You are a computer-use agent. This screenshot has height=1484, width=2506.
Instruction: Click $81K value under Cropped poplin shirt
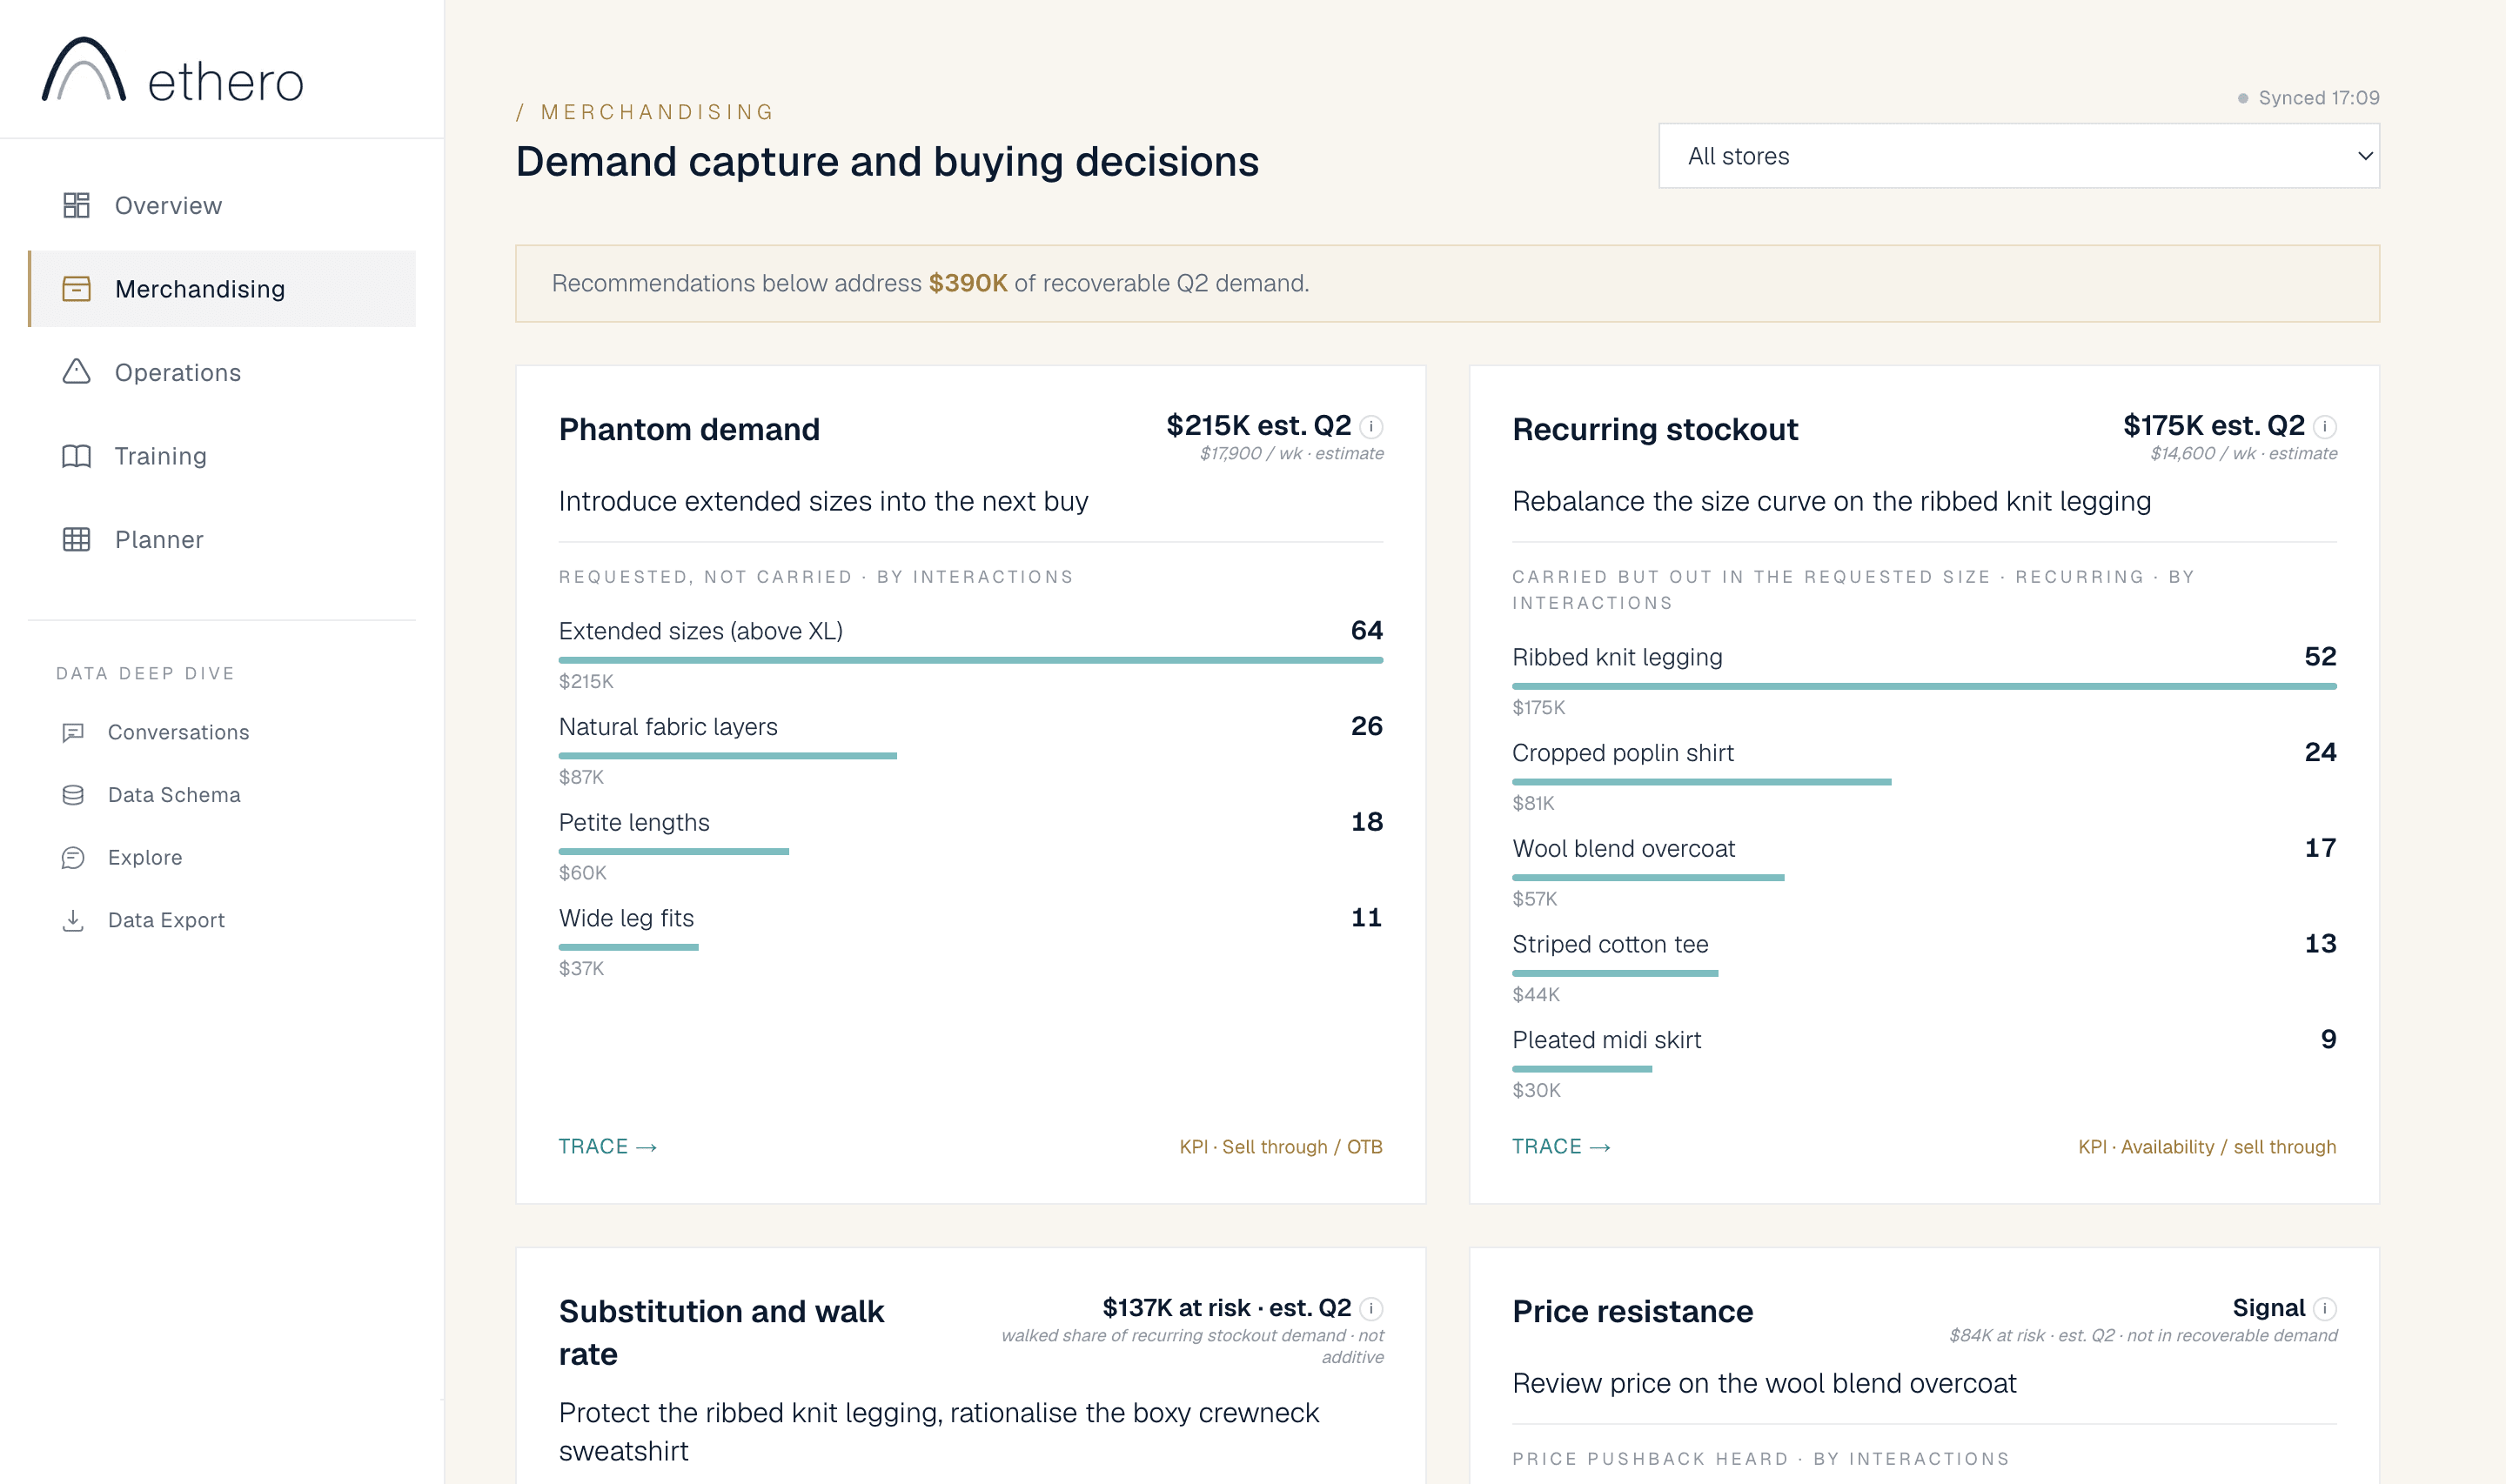tap(1533, 803)
